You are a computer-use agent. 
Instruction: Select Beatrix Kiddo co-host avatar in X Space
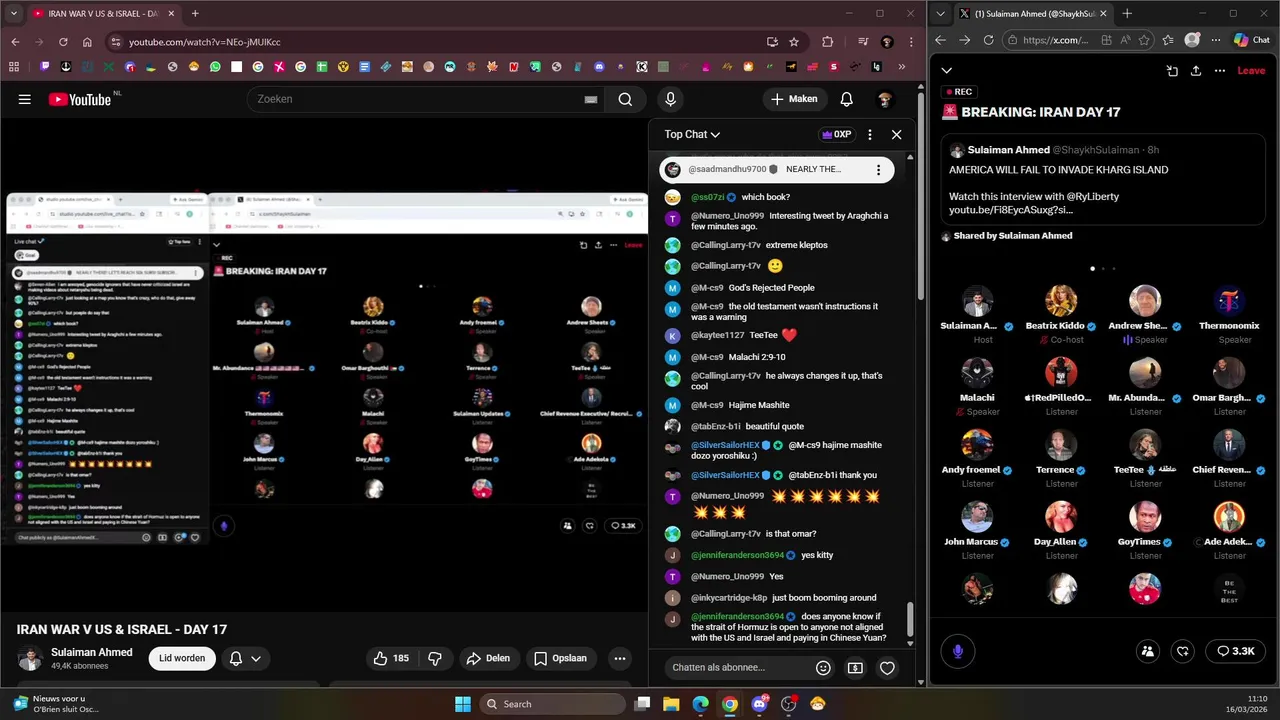(x=1061, y=301)
